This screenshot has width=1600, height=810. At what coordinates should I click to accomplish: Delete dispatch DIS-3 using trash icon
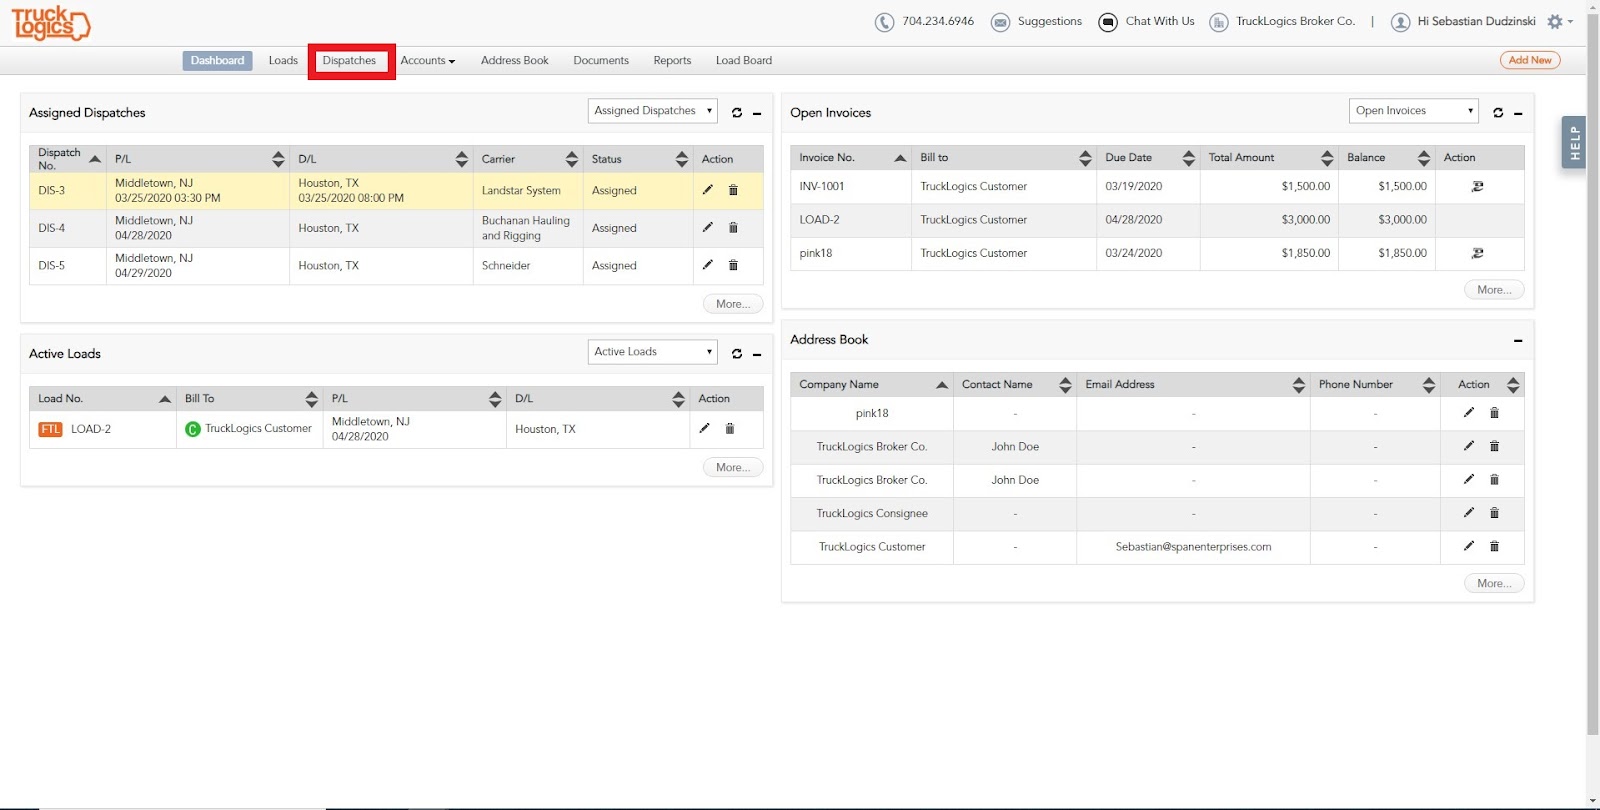(x=733, y=190)
